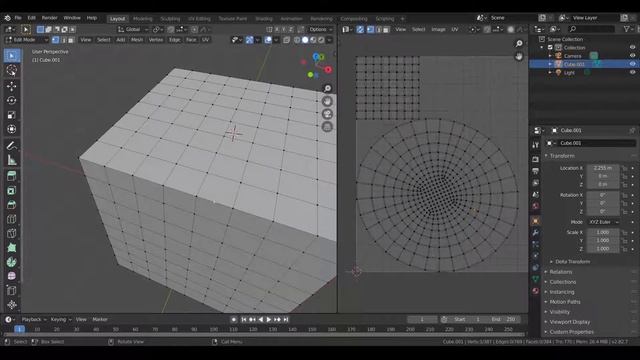Viewport: 640px width, 360px height.
Task: Select the Poly Build tool
Action: 12,248
